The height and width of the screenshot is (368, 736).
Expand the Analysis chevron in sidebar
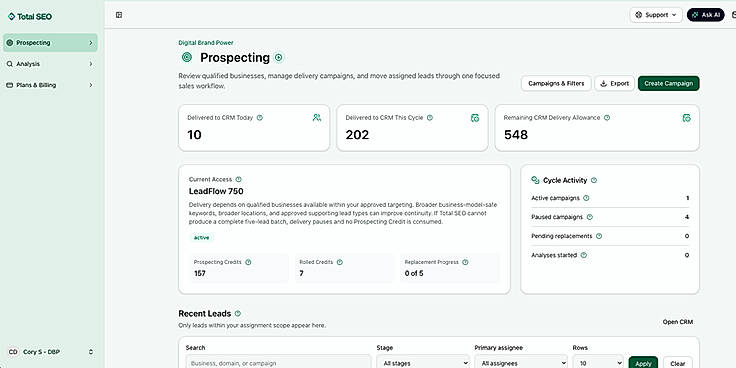click(91, 64)
